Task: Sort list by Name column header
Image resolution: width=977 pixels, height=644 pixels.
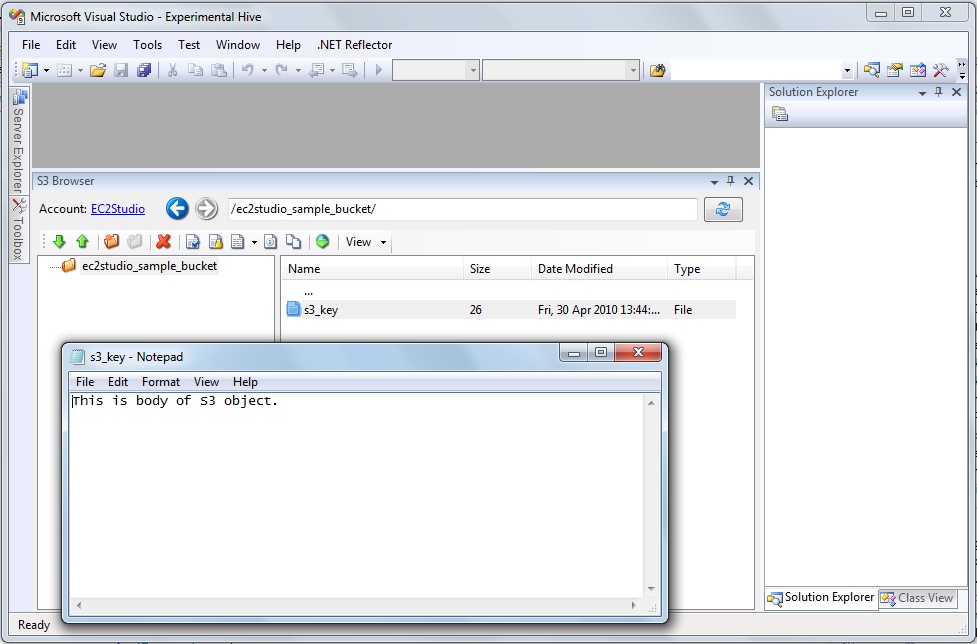Action: pyautogui.click(x=373, y=268)
